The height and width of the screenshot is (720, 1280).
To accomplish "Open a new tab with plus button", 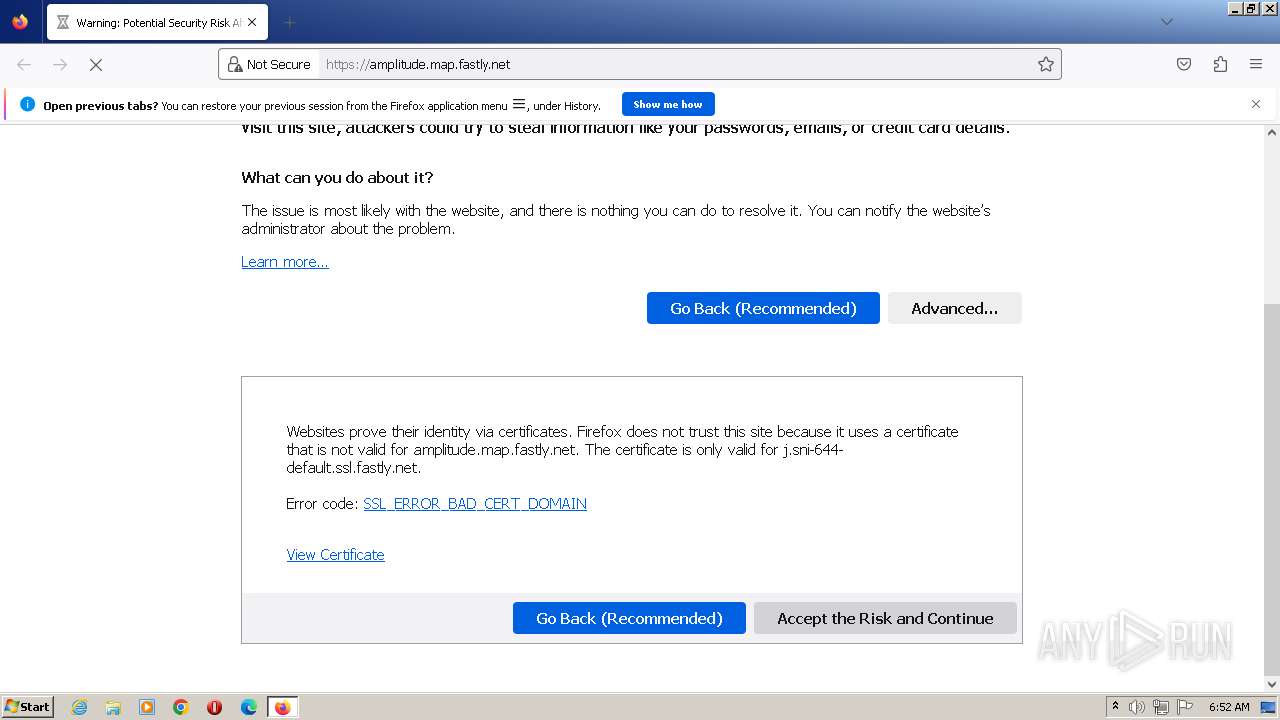I will pos(289,22).
